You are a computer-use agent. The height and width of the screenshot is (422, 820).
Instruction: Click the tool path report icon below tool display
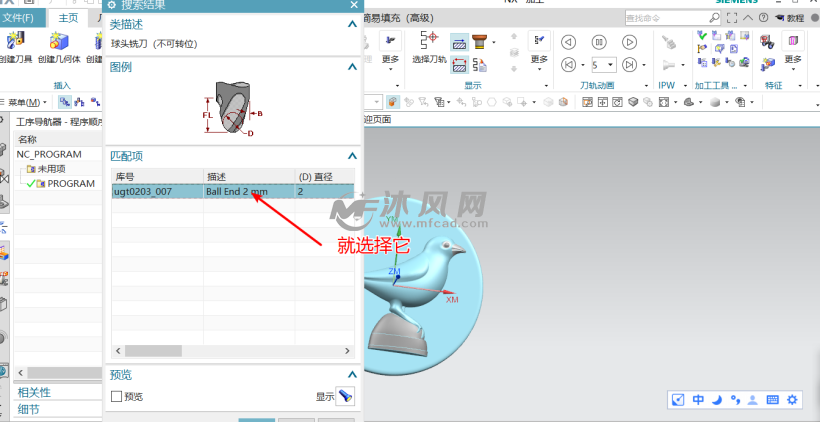(x=480, y=65)
